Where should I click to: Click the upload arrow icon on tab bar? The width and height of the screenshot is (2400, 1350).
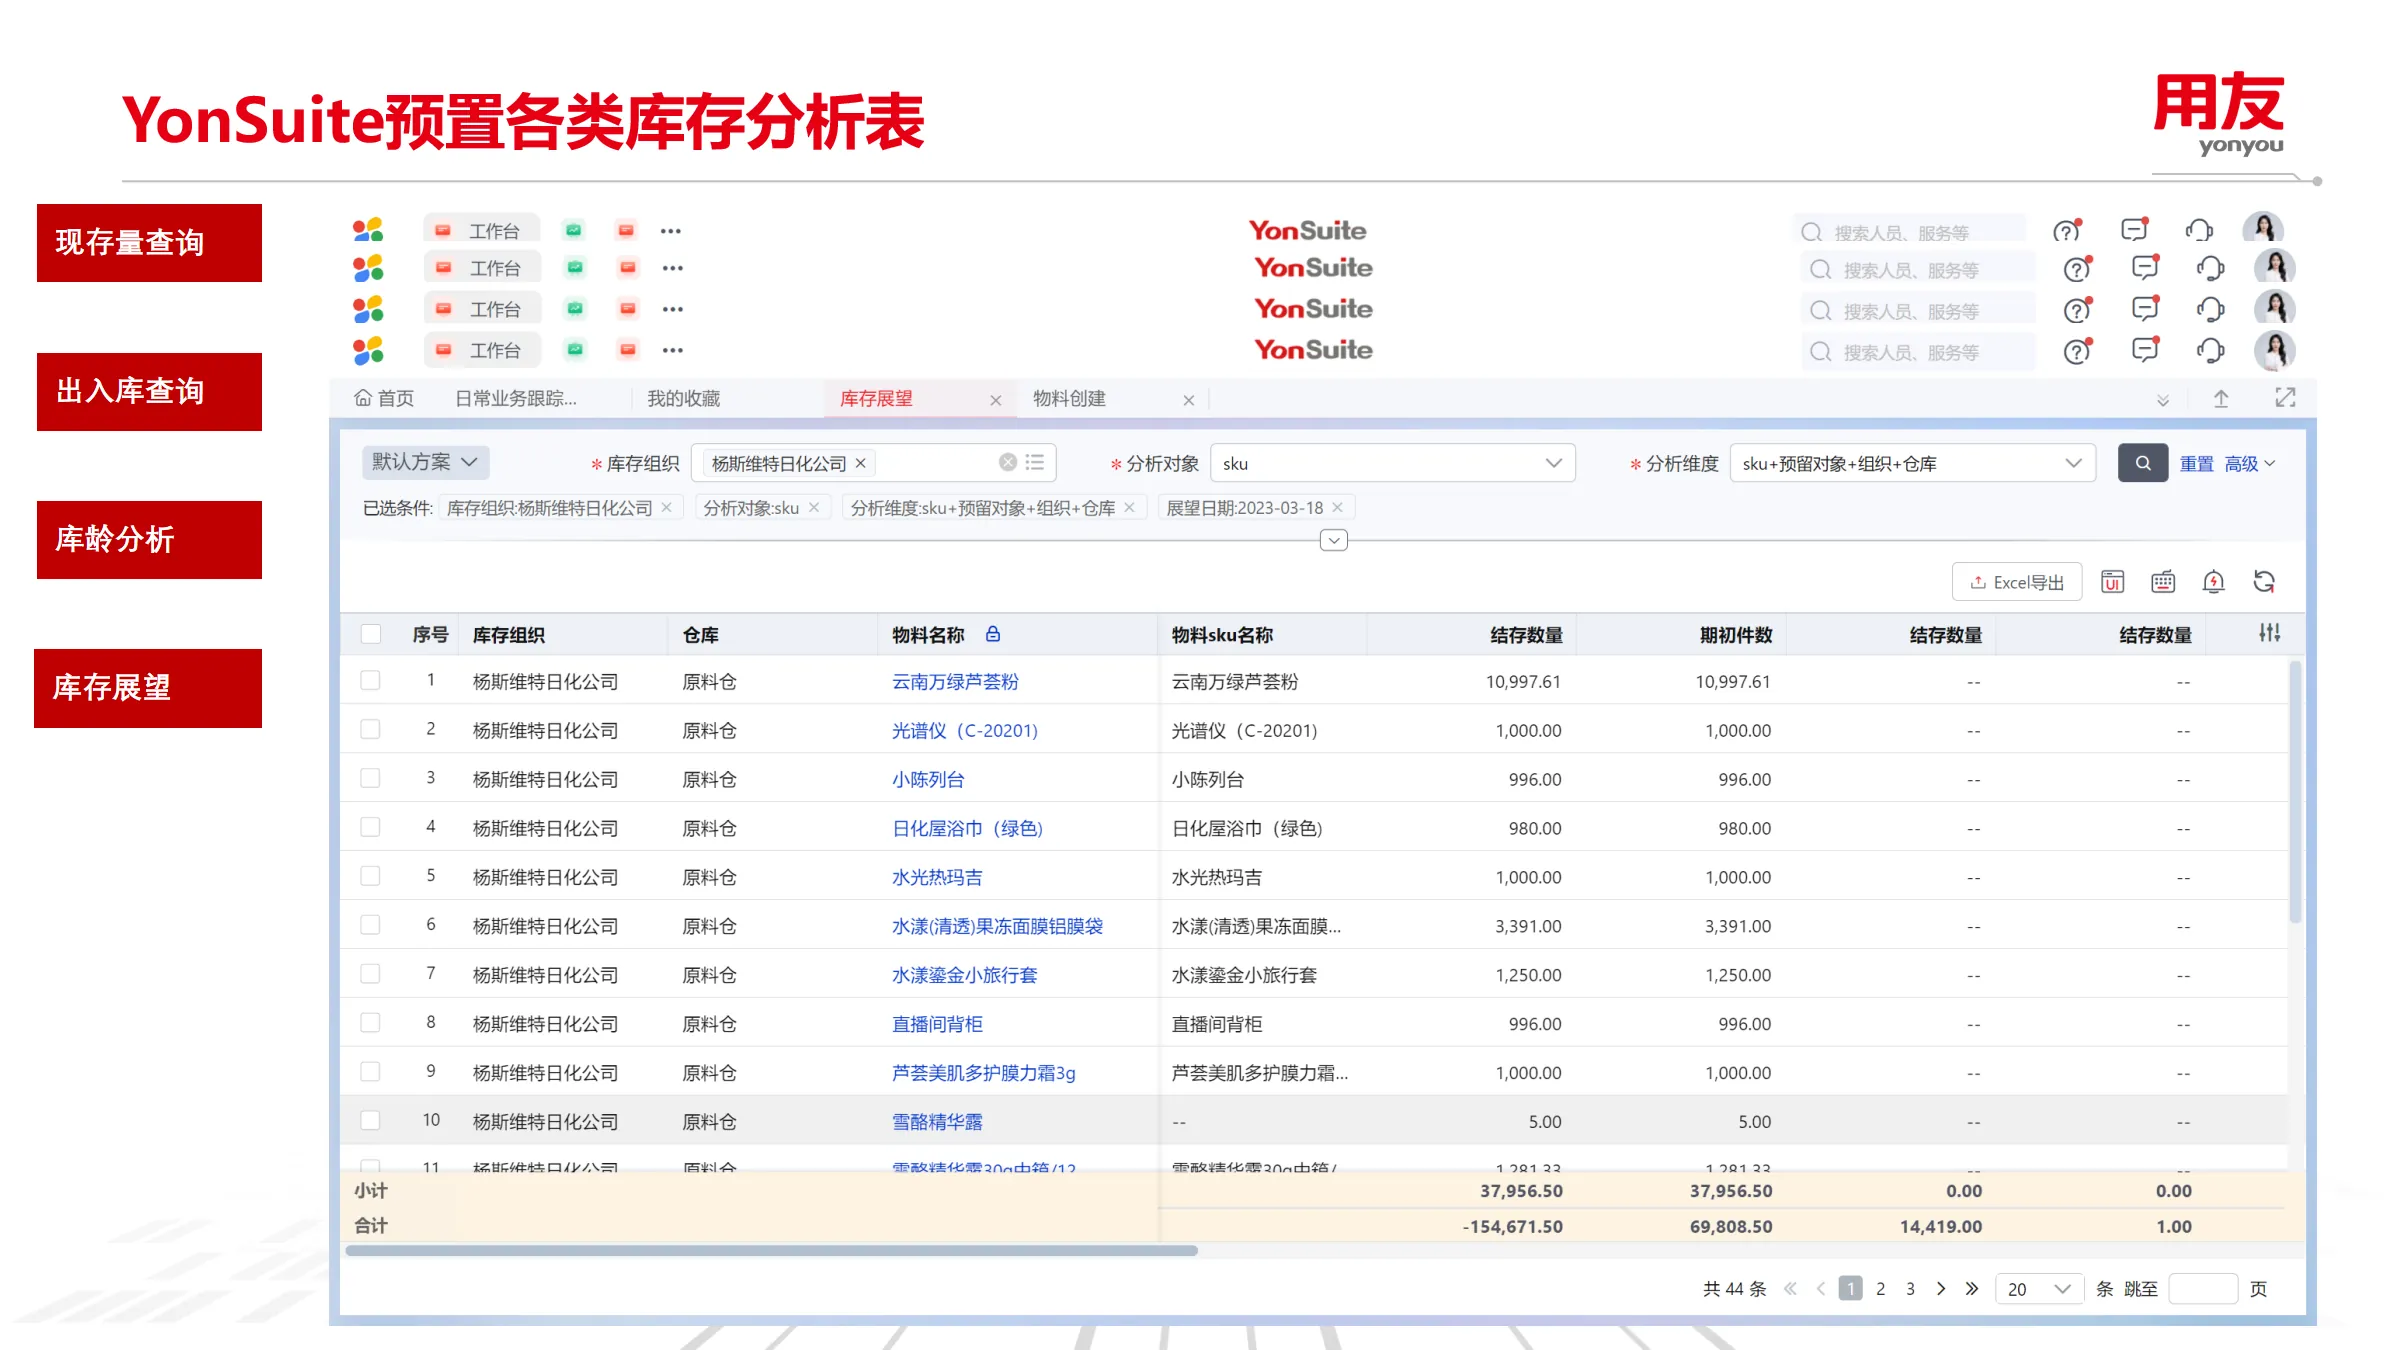click(2221, 399)
